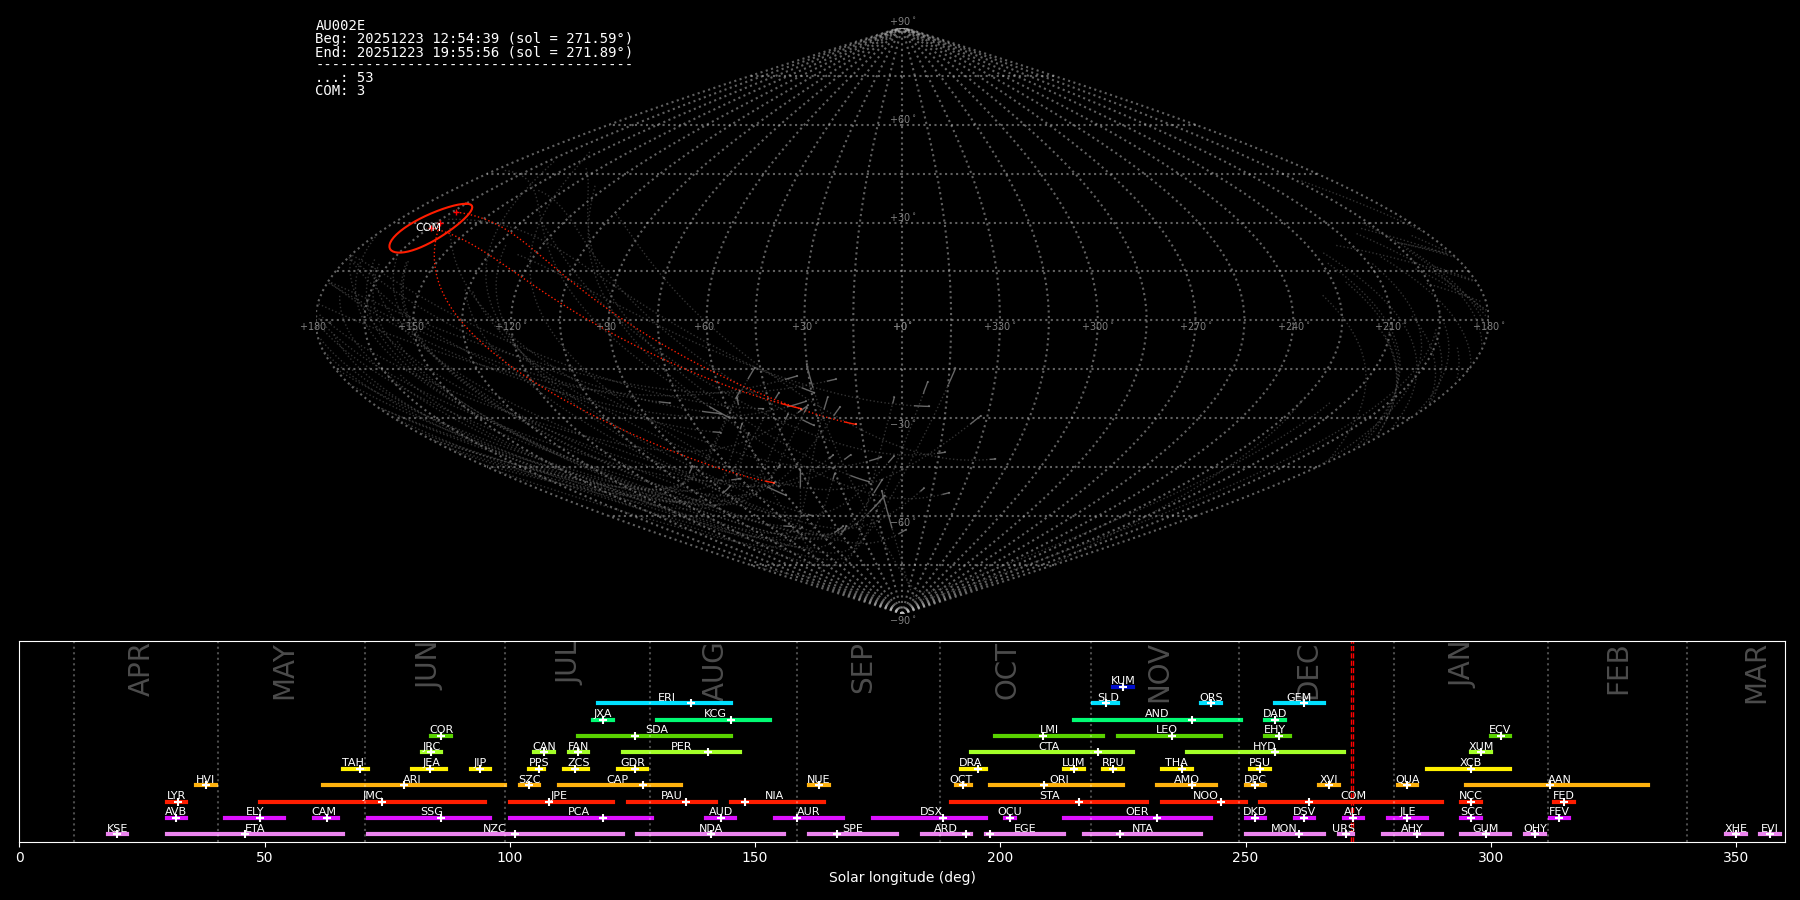This screenshot has height=900, width=1800.
Task: Click the HYD shower label
Action: [x=1264, y=747]
